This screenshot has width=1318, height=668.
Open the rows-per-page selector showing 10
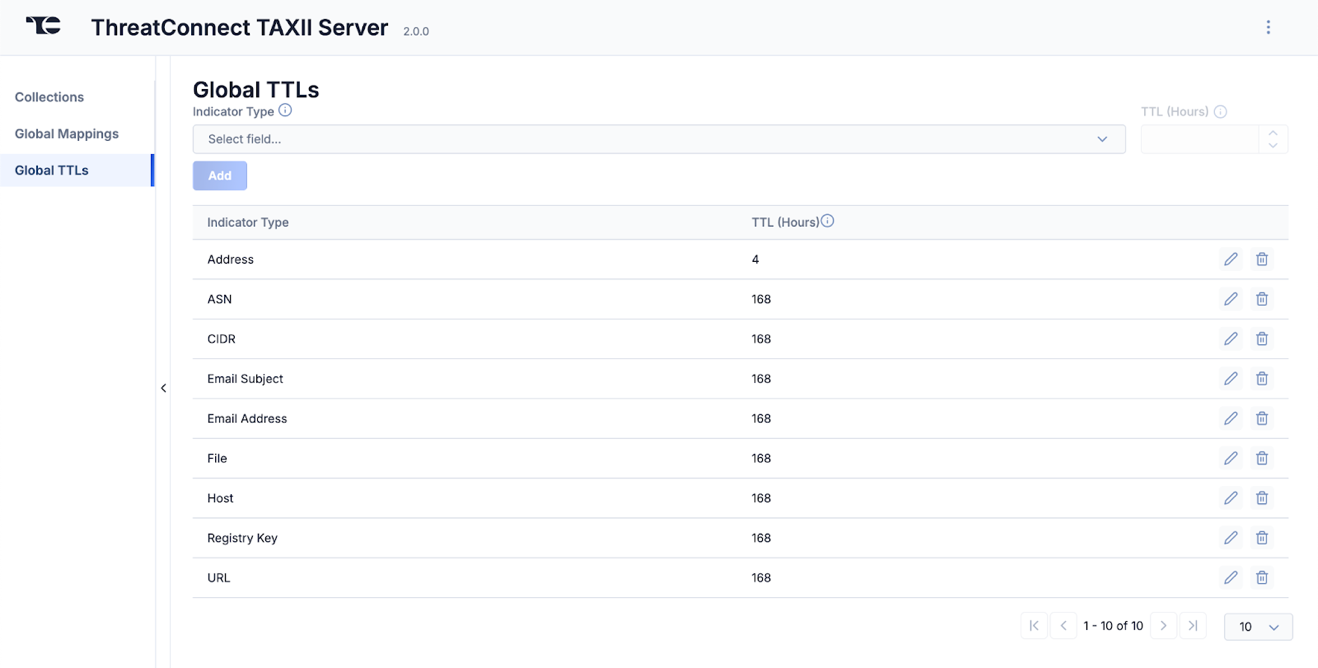[1258, 626]
